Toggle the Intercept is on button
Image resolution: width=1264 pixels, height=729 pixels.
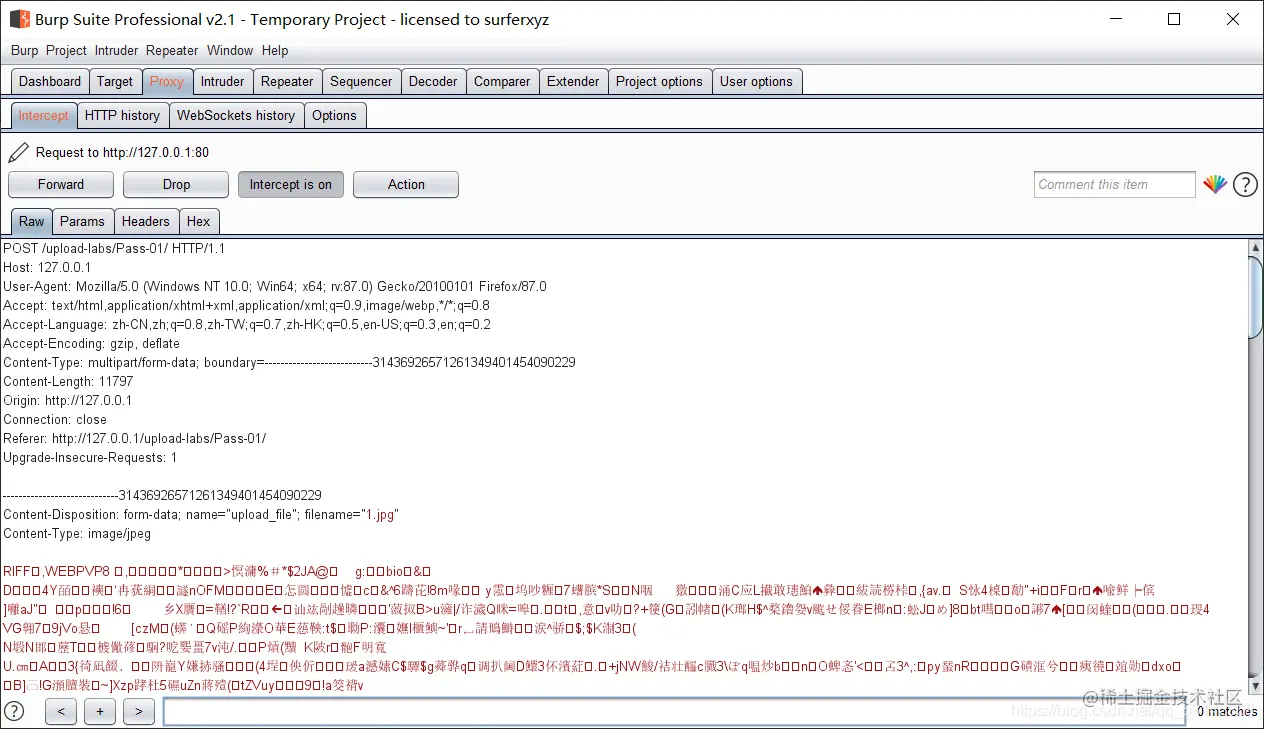click(x=291, y=184)
